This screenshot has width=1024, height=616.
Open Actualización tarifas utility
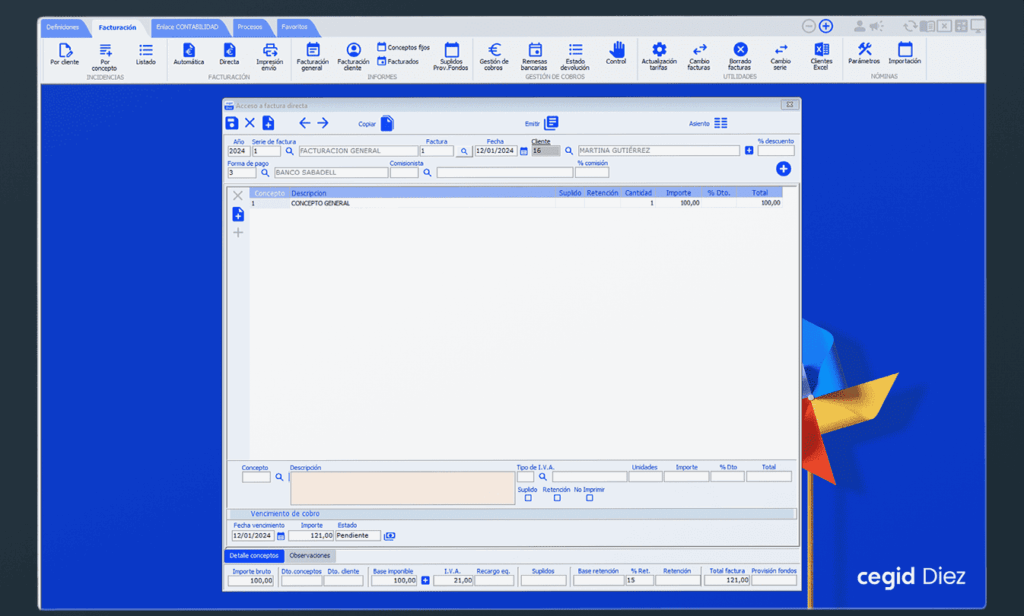click(x=659, y=57)
